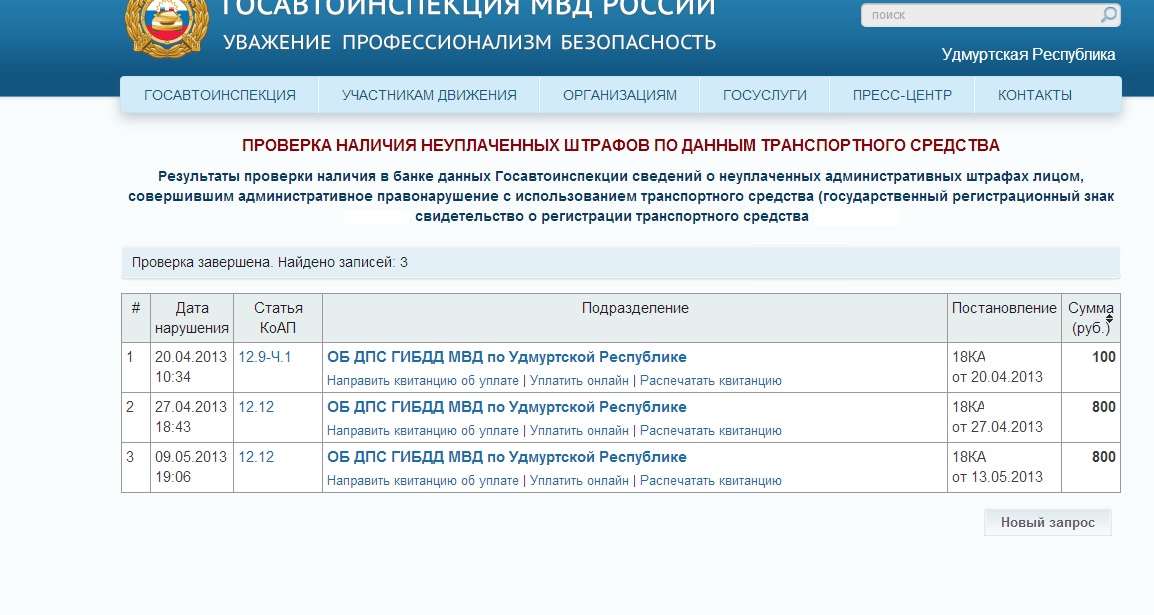Image resolution: width=1154 pixels, height=615 pixels.
Task: Open ОБ ДПС ГИБДД division link in row 3
Action: [x=506, y=457]
